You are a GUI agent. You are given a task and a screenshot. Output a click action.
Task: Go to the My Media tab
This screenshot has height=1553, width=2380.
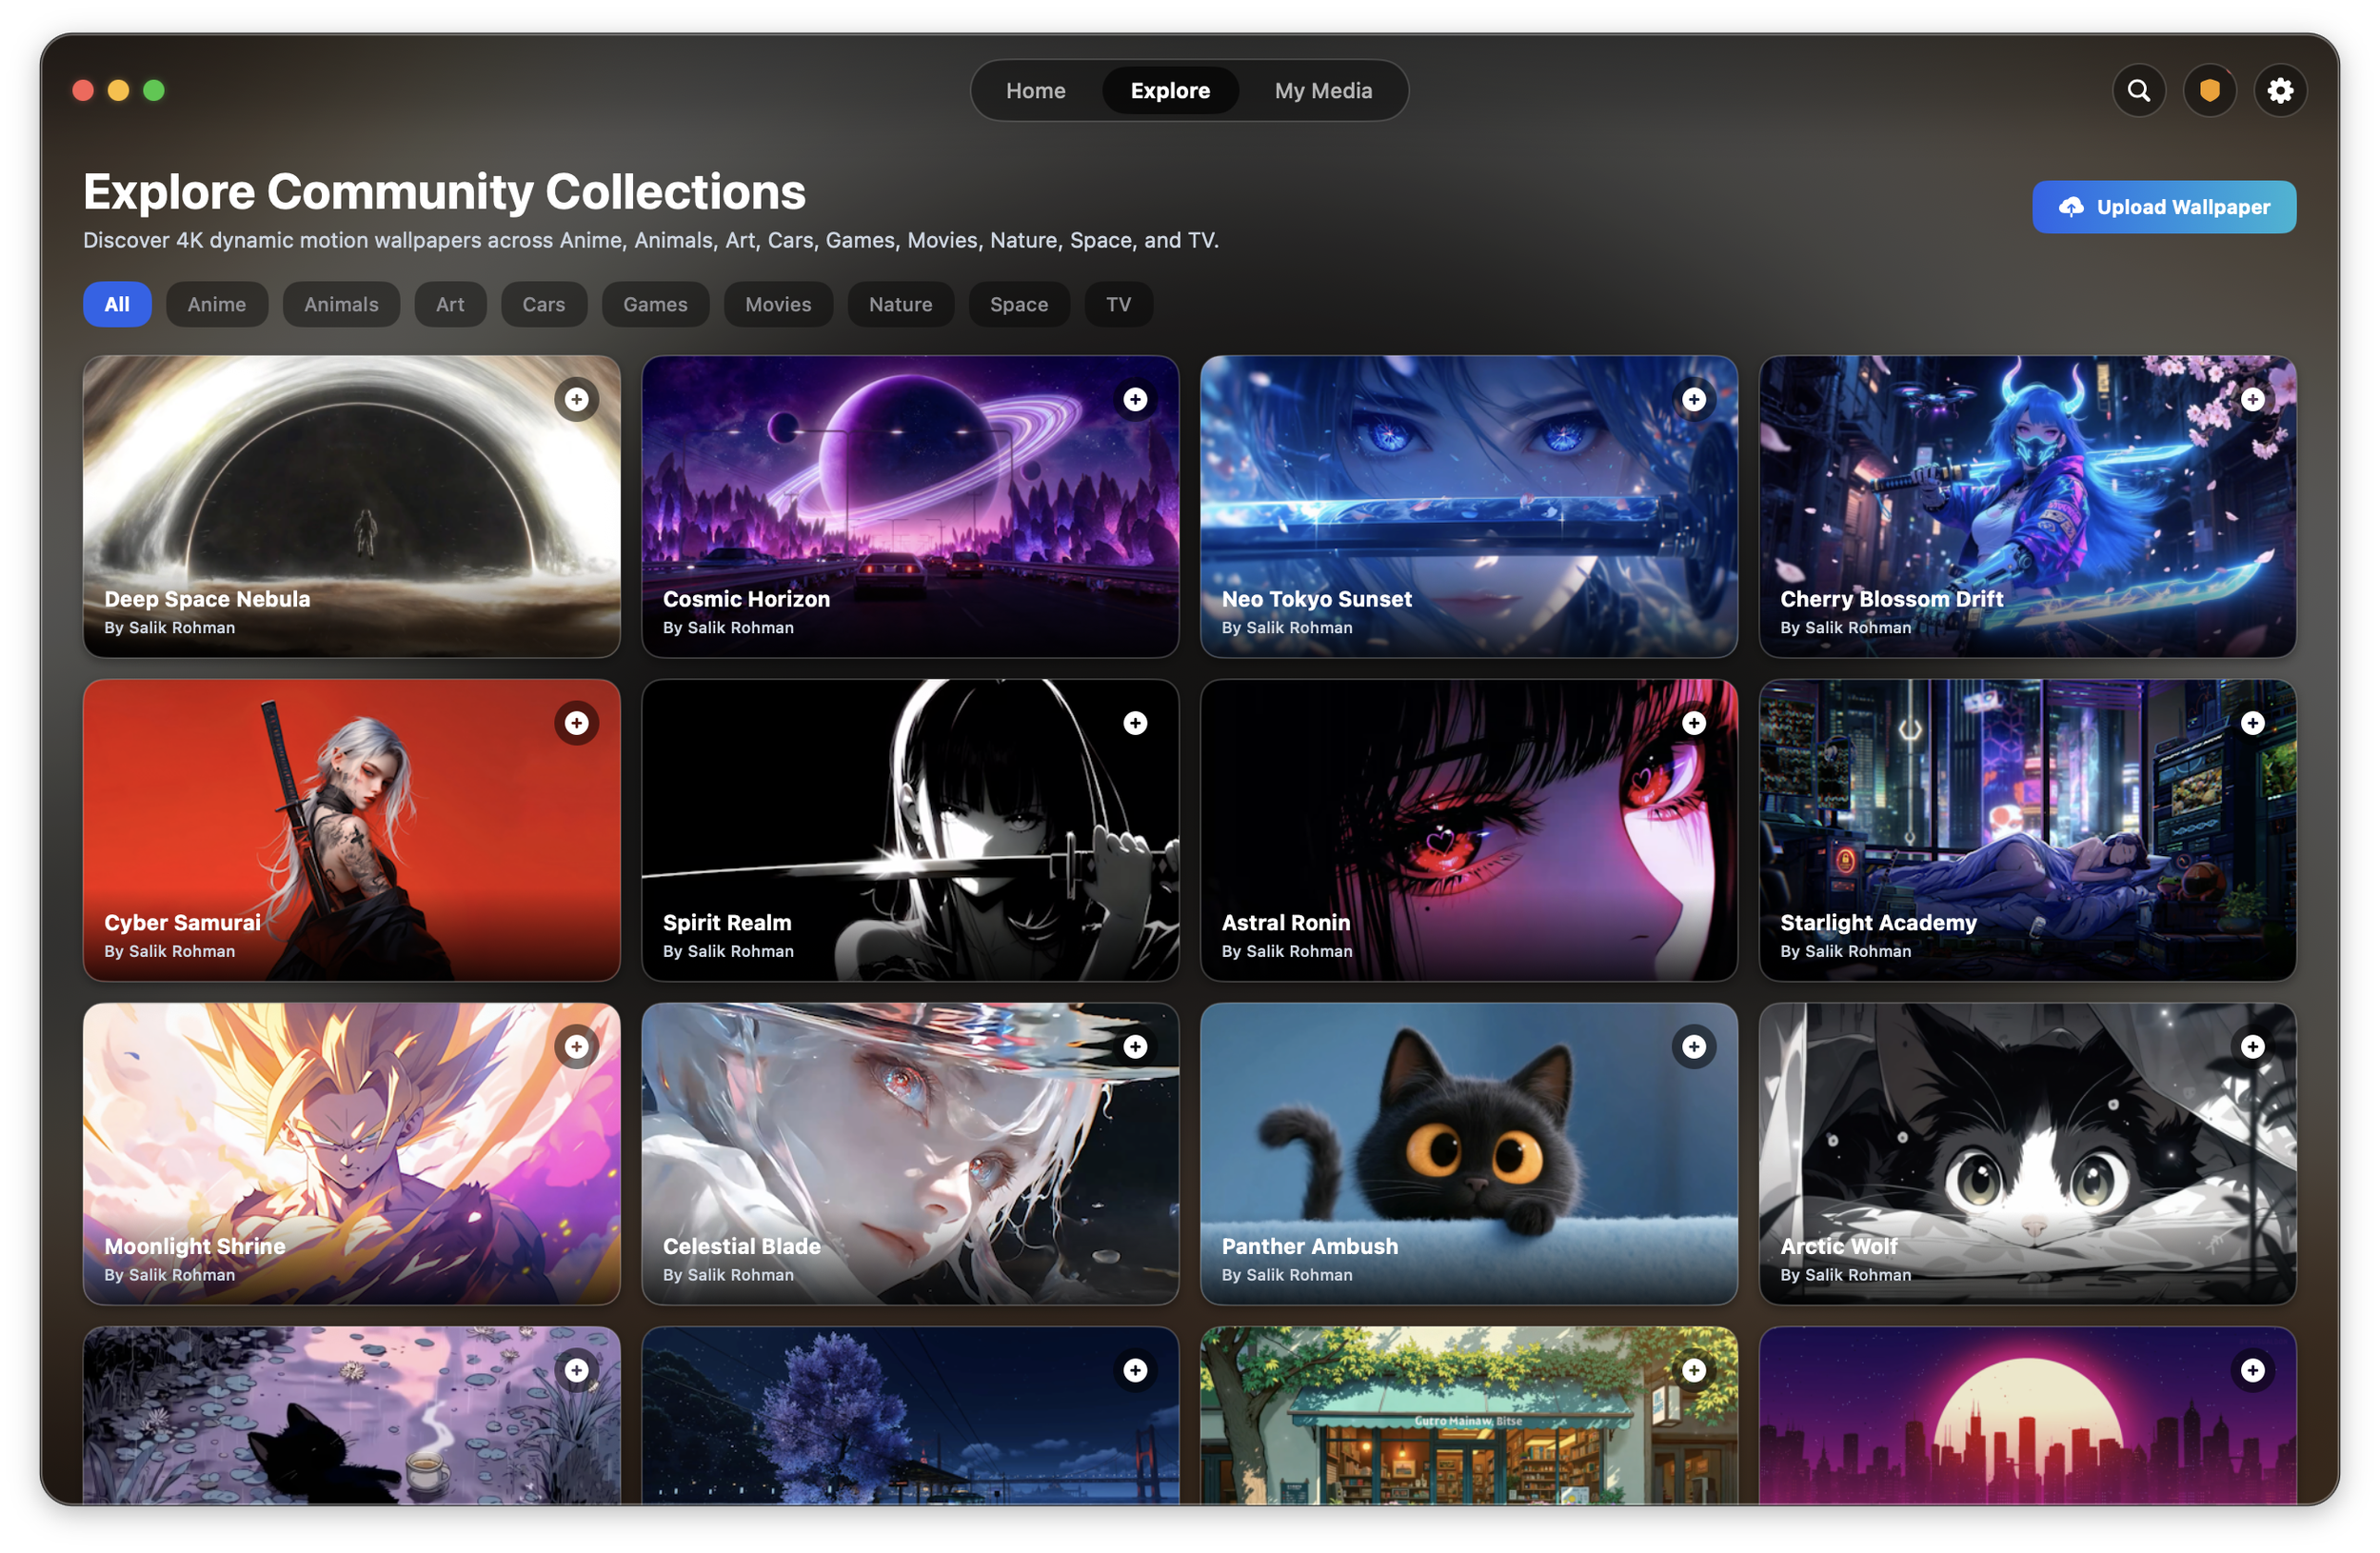click(x=1323, y=91)
